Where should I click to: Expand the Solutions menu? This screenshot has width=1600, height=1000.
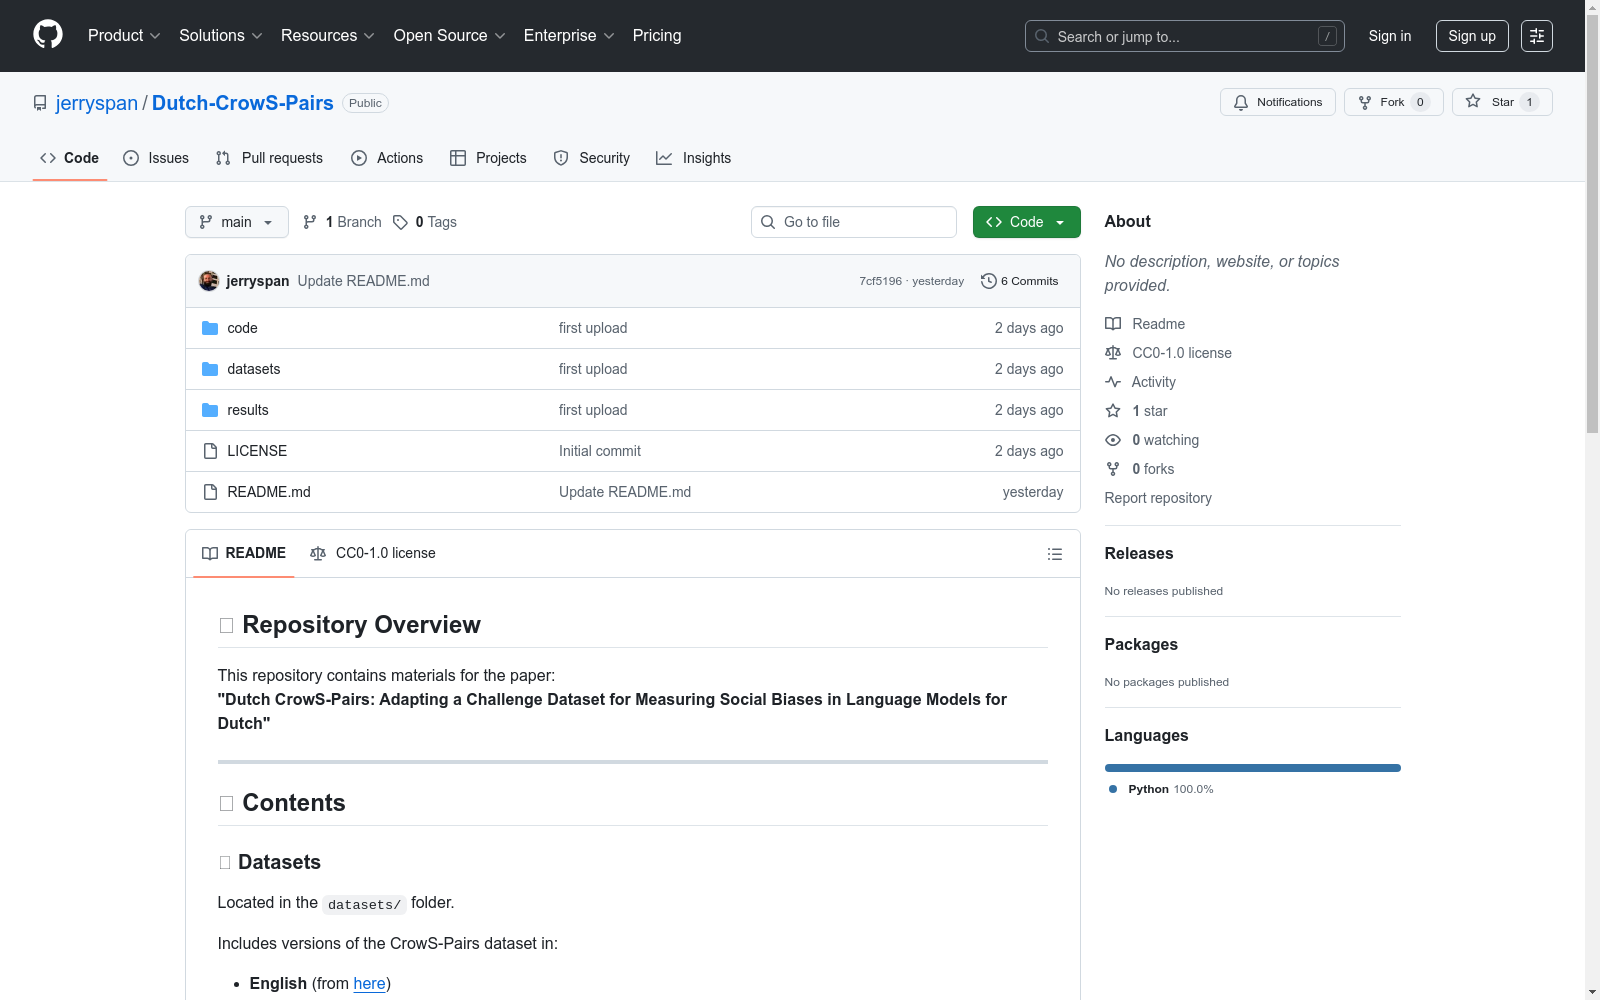tap(221, 35)
